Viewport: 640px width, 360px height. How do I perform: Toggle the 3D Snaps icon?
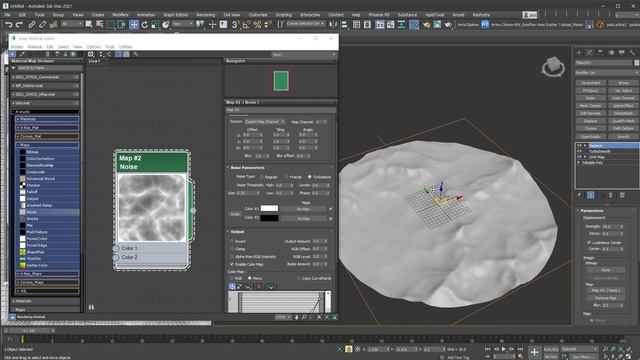236,25
